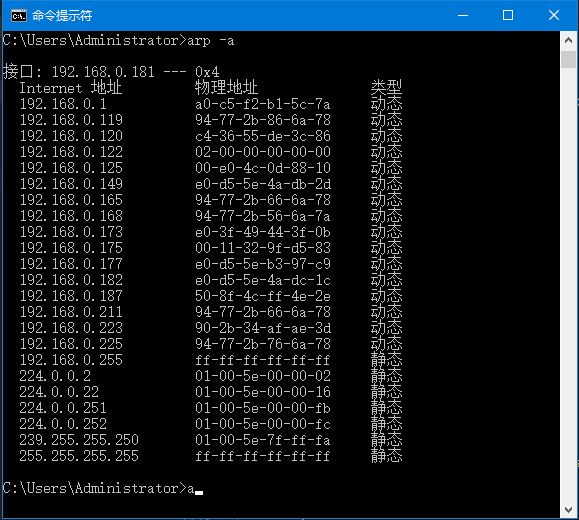The image size is (579, 520).
Task: Click the Command Prompt system menu icon
Action: [x=18, y=16]
